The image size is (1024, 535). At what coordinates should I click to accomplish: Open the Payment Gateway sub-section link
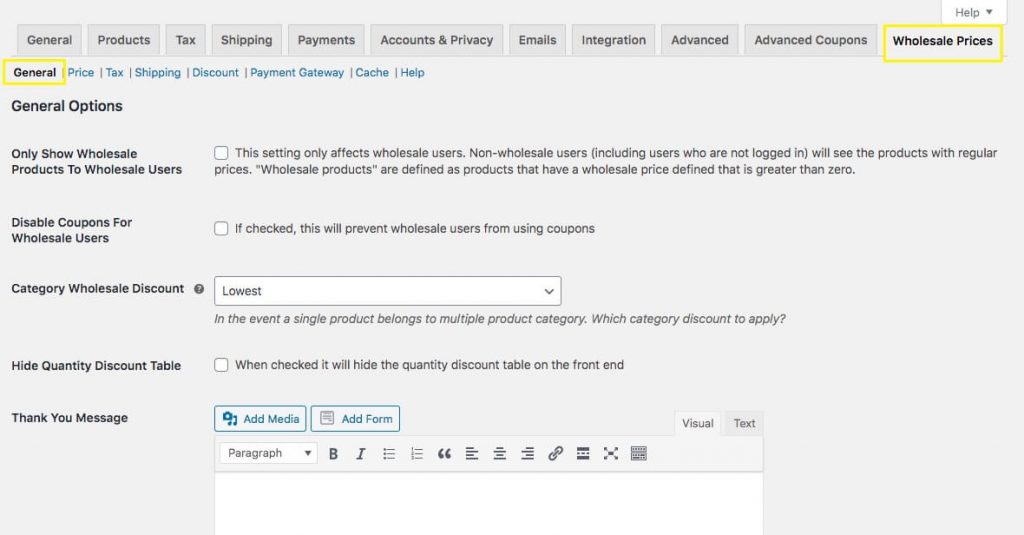(x=297, y=73)
